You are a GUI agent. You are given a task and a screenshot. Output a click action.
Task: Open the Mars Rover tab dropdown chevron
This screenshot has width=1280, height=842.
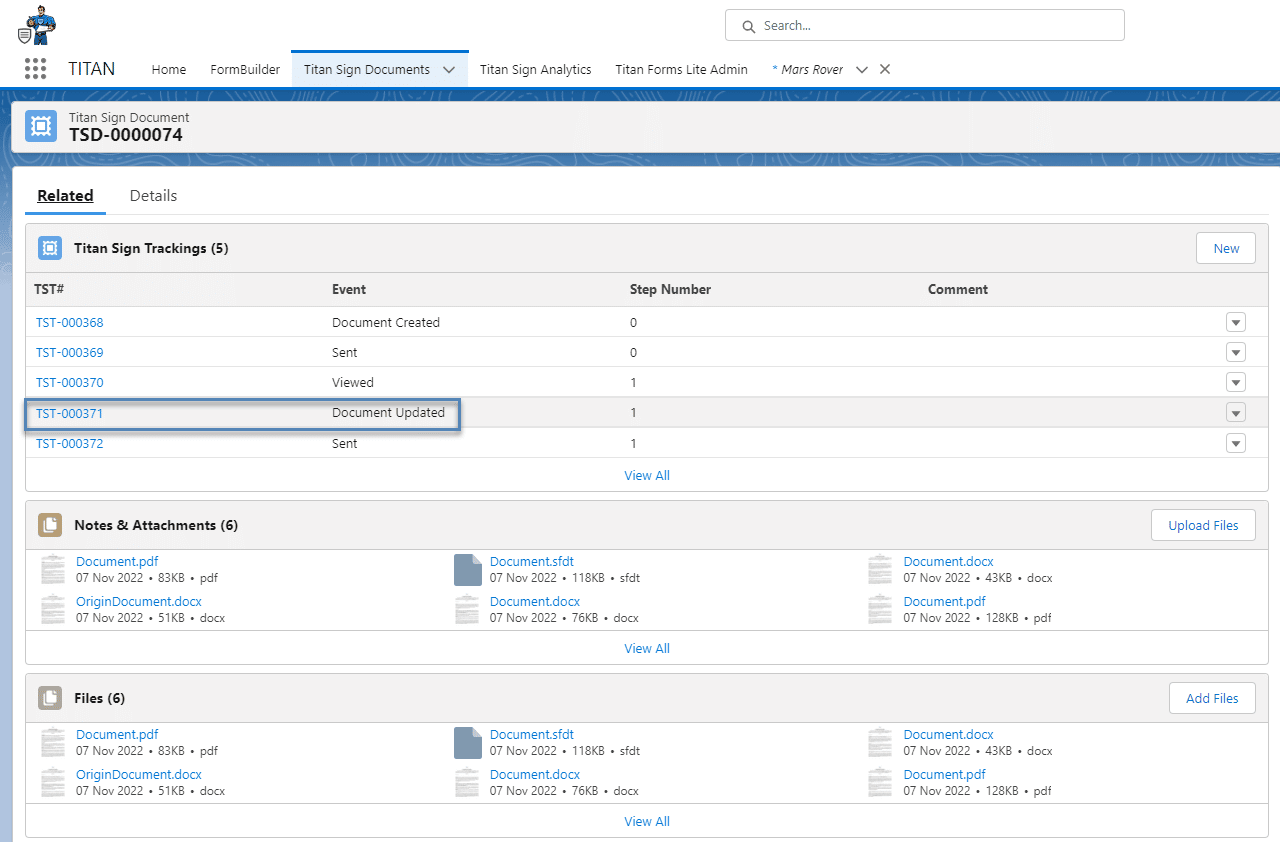pos(862,70)
